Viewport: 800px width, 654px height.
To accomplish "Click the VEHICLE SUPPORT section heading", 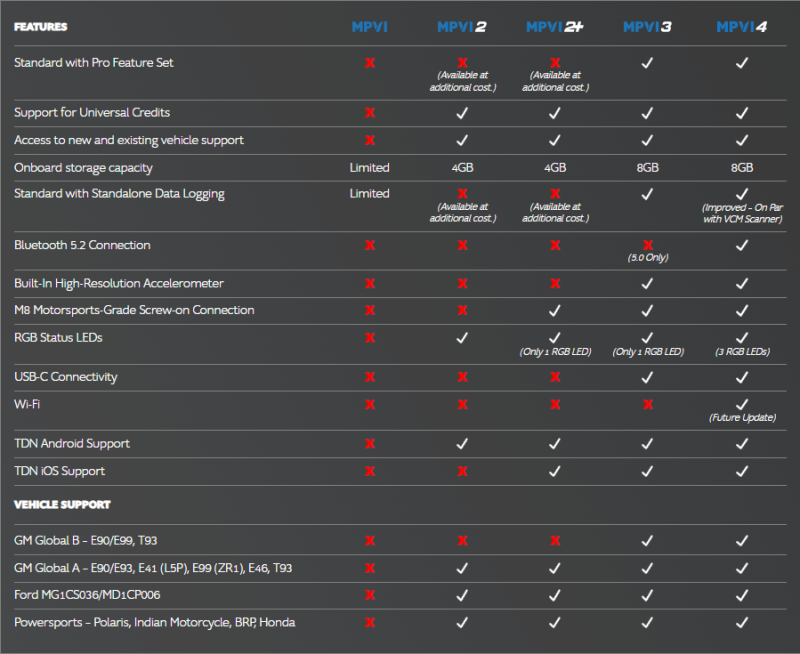I will click(62, 504).
